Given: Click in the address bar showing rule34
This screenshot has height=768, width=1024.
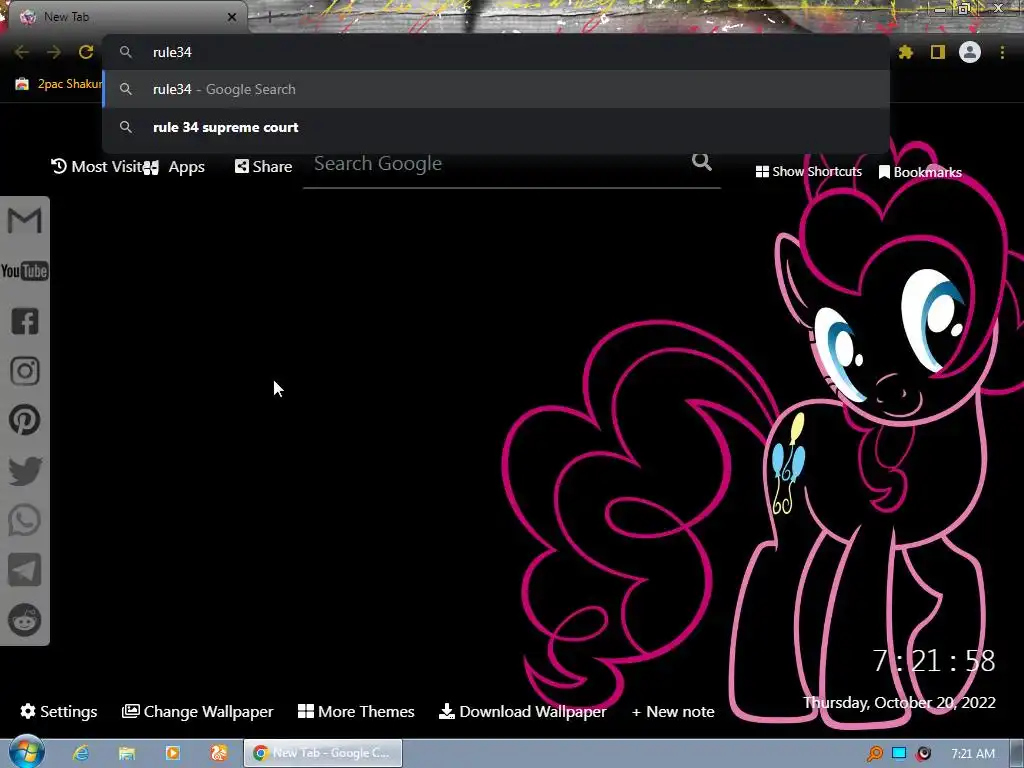Looking at the screenshot, I should point(496,52).
